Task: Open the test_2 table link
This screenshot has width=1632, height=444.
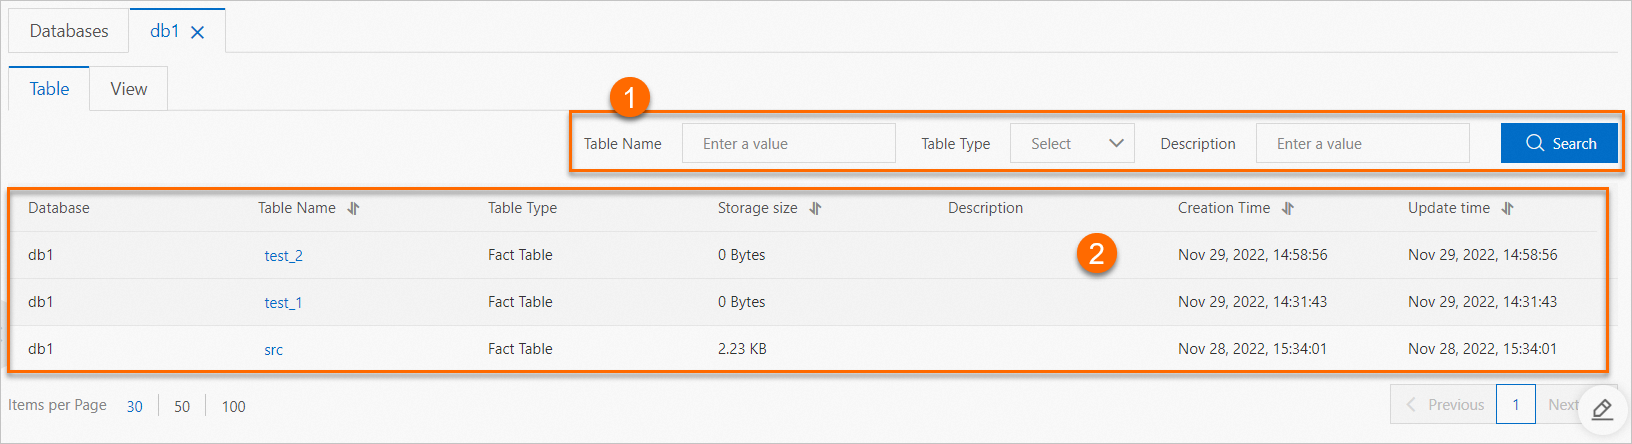Action: coord(283,256)
